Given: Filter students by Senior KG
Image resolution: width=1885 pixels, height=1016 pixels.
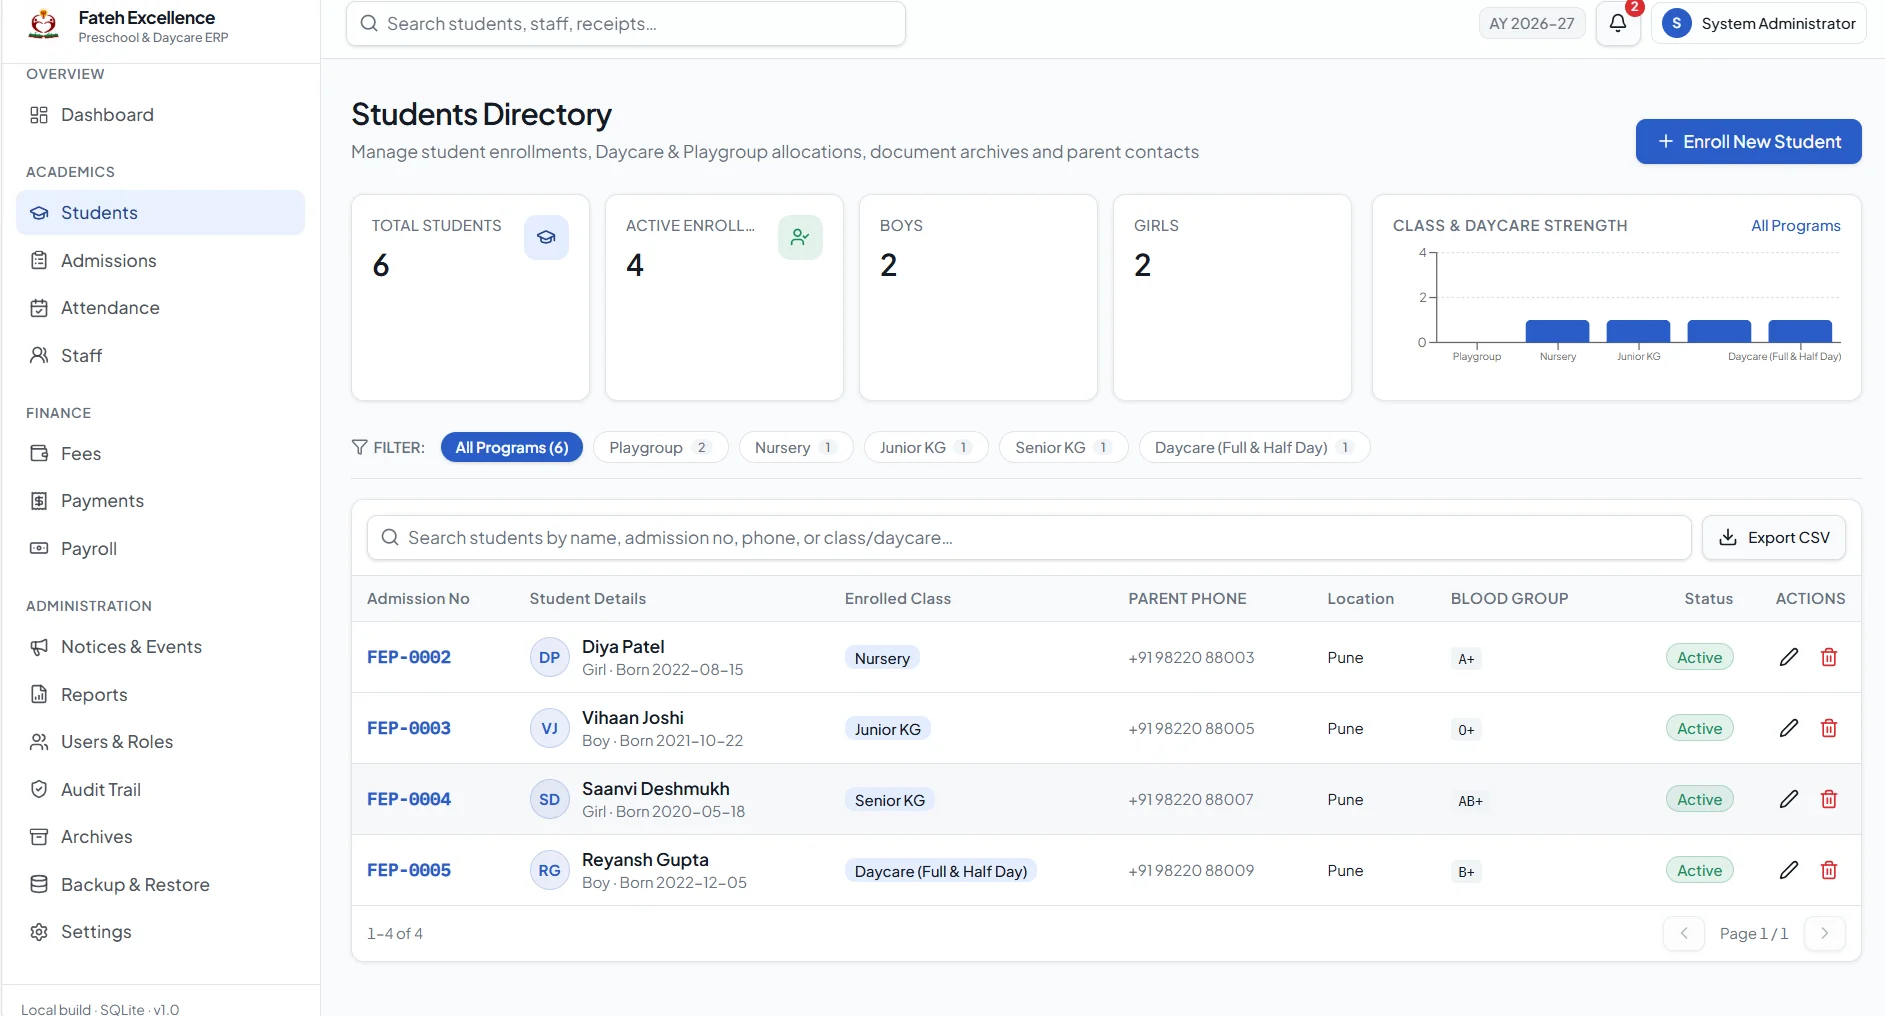Looking at the screenshot, I should [x=1064, y=447].
